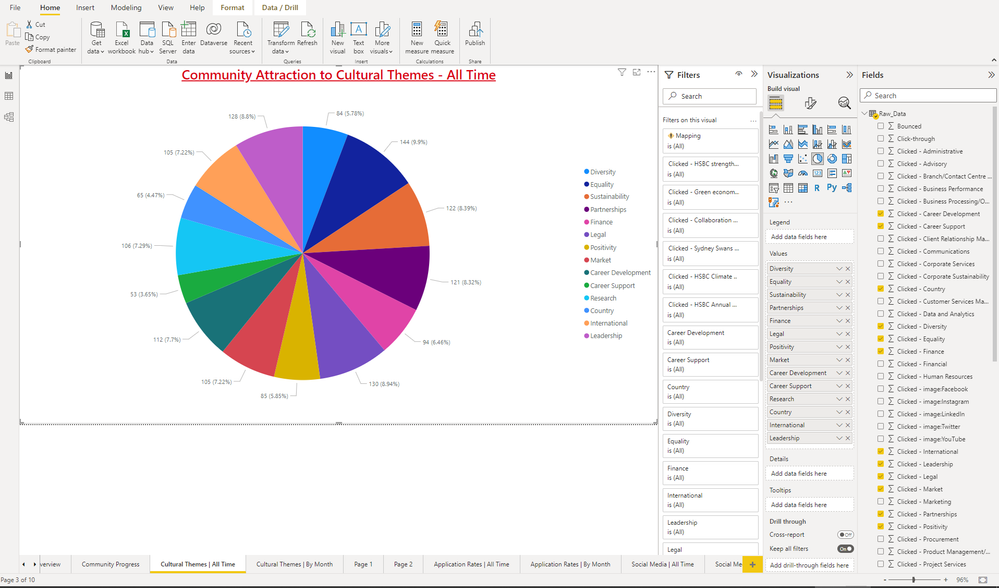Search in the Fields pane search box
Screen dimensions: 999x588
[x=928, y=96]
